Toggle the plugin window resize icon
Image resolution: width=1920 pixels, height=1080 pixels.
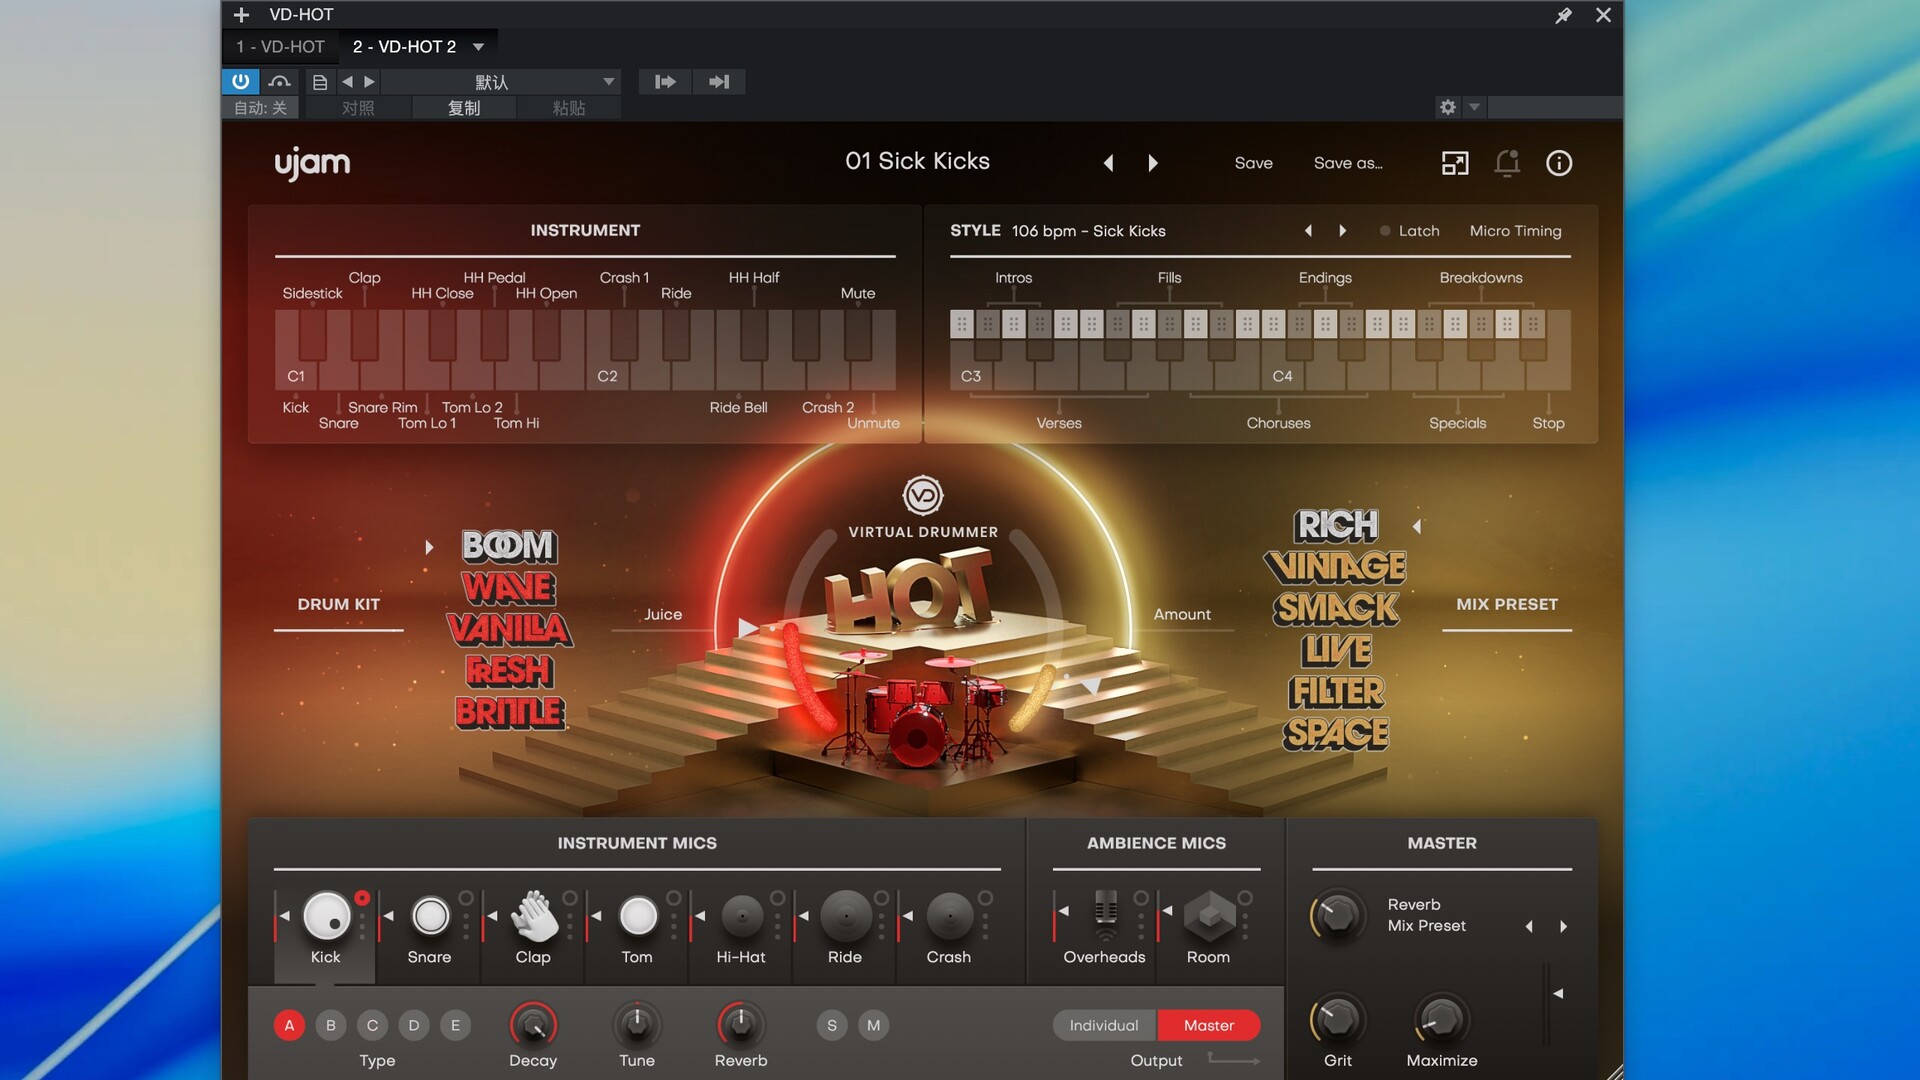(x=1455, y=163)
